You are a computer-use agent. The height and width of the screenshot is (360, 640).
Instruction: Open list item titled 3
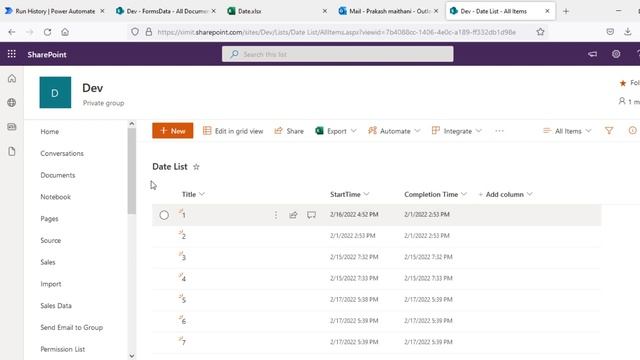point(184,258)
